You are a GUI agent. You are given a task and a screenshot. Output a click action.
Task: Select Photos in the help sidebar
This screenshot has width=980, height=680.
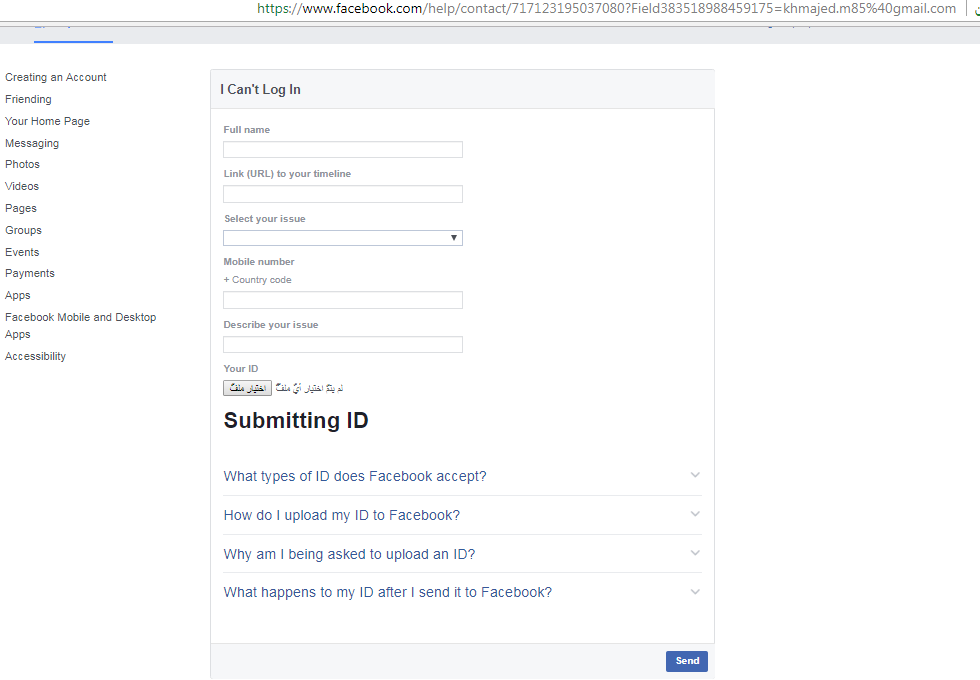[x=22, y=164]
